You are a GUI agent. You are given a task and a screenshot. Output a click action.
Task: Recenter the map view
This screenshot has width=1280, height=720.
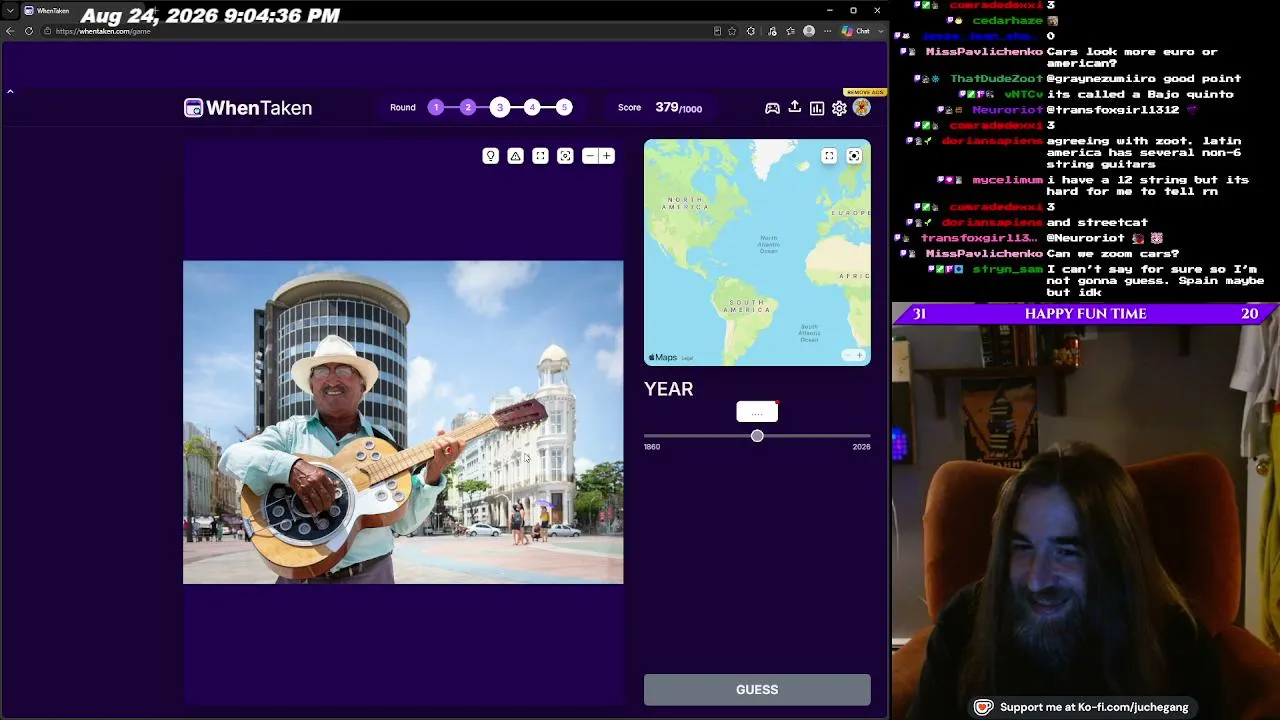pos(854,156)
